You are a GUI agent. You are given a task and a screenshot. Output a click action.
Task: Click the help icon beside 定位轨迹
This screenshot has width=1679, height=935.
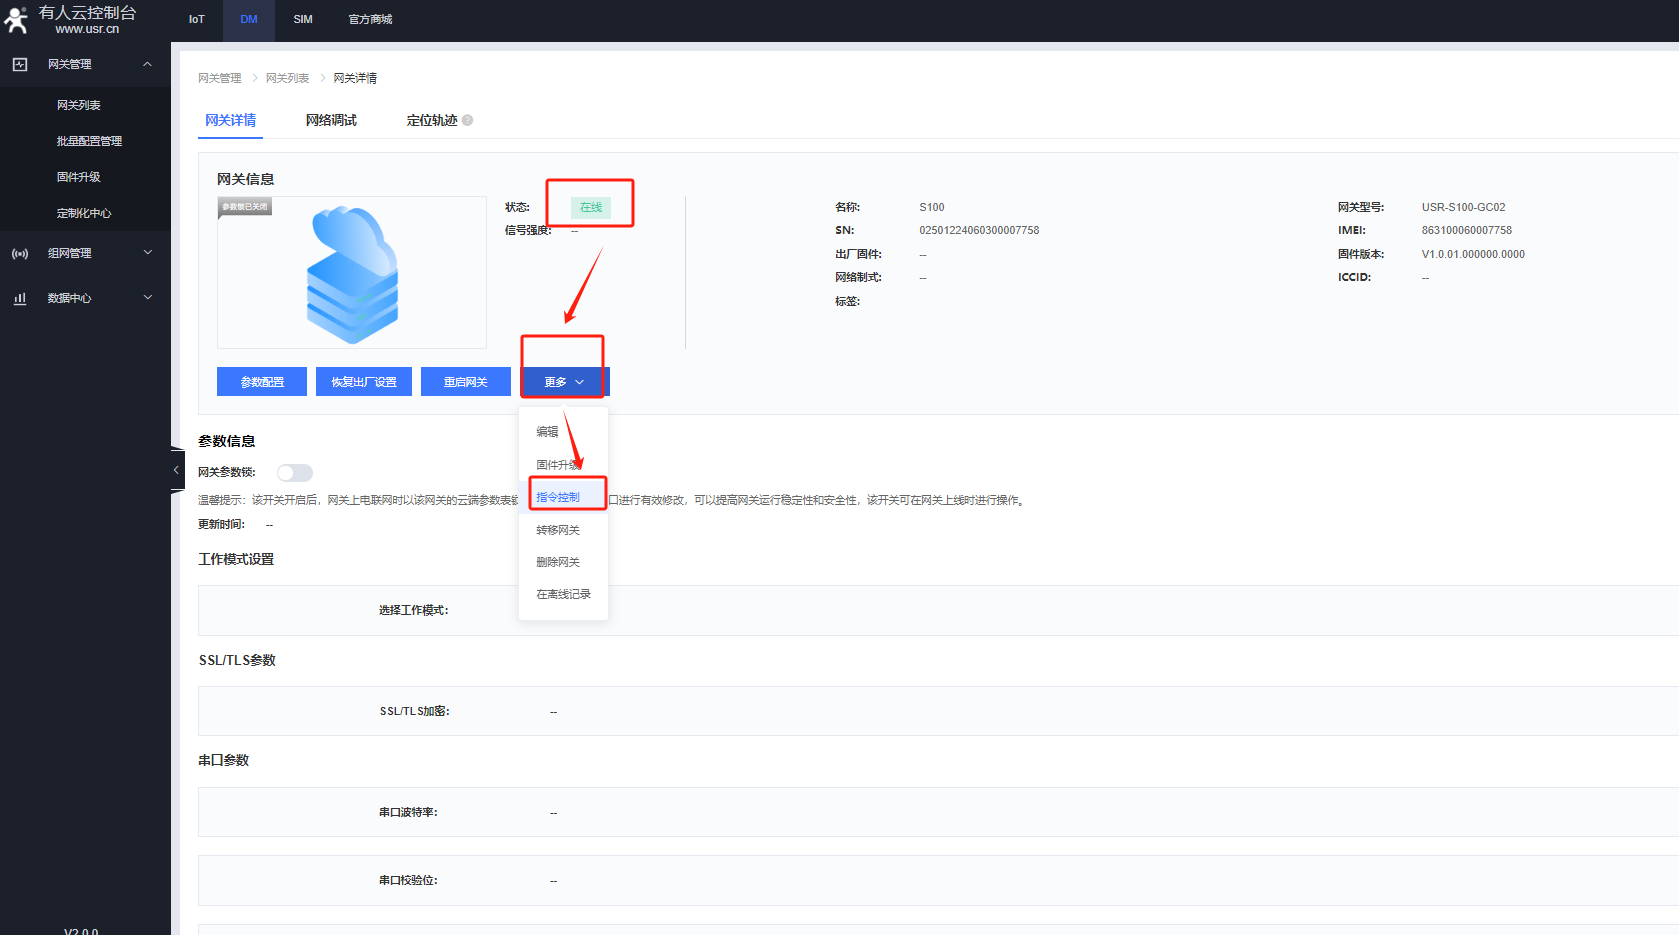tap(467, 121)
